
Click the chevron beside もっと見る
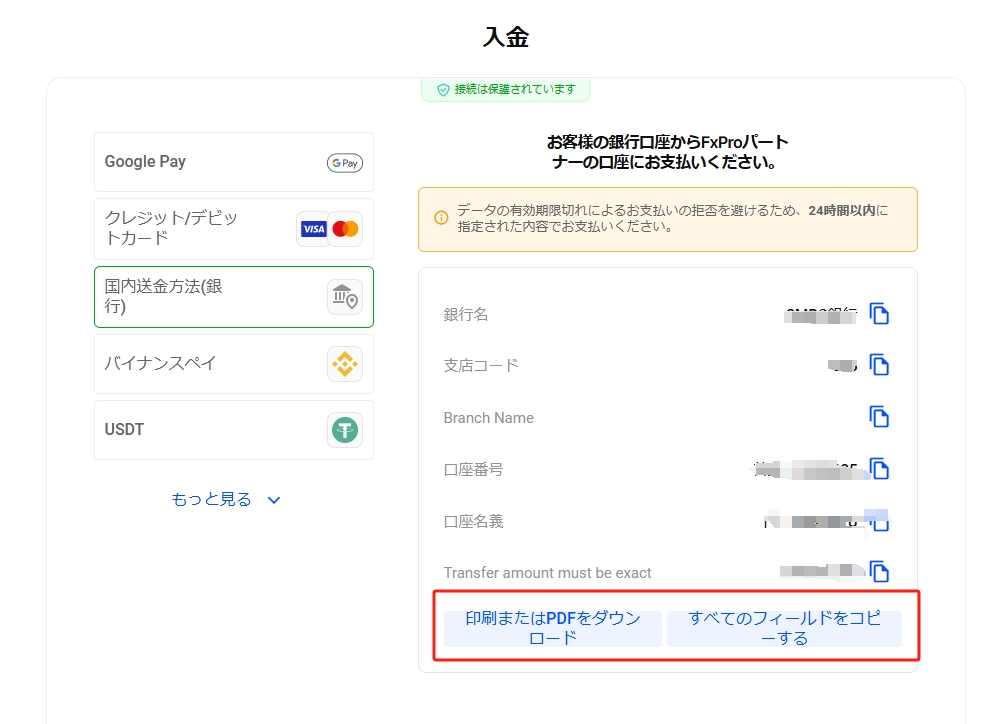pos(274,500)
